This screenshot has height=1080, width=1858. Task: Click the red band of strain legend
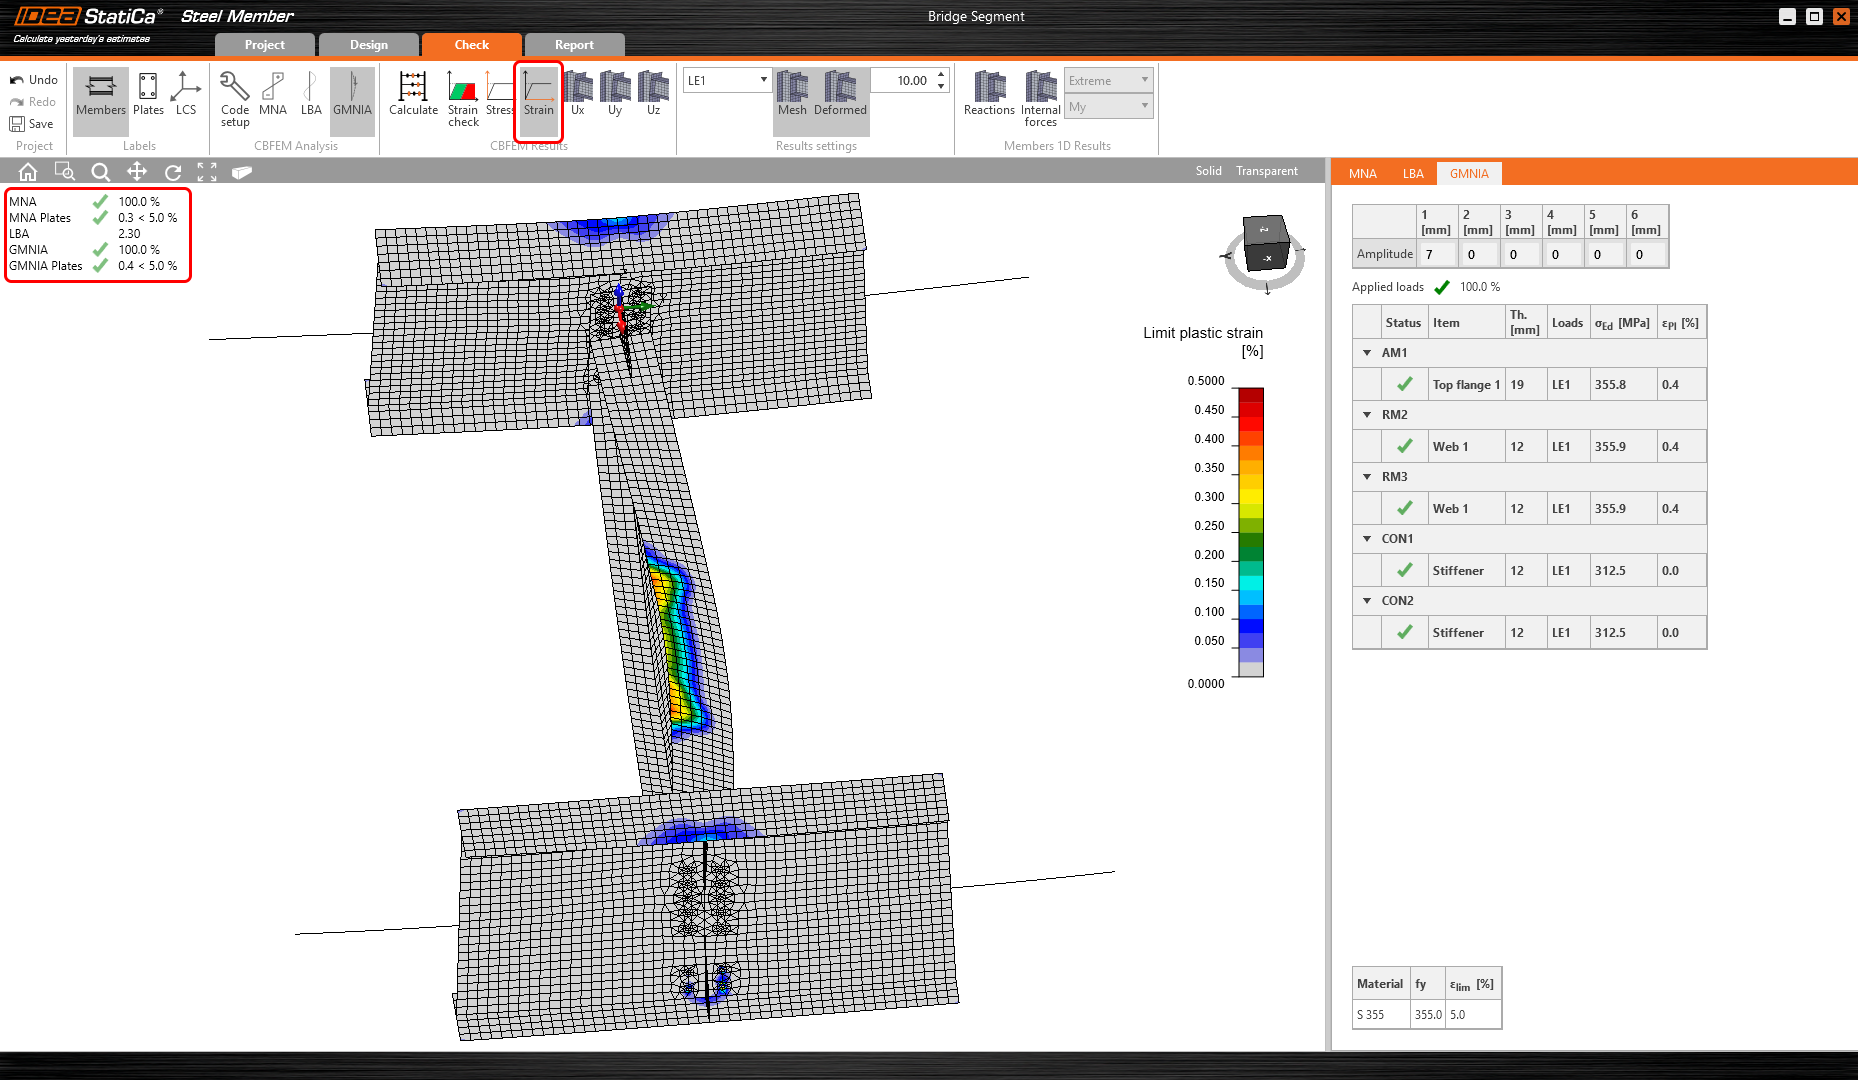pyautogui.click(x=1251, y=409)
